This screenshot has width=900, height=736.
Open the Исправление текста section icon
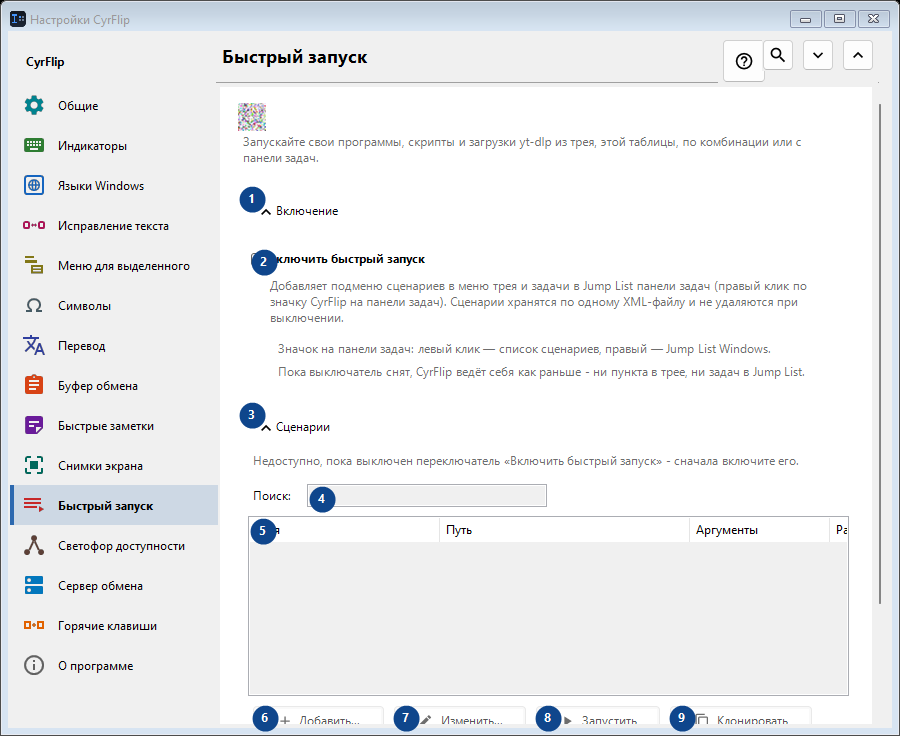point(34,226)
